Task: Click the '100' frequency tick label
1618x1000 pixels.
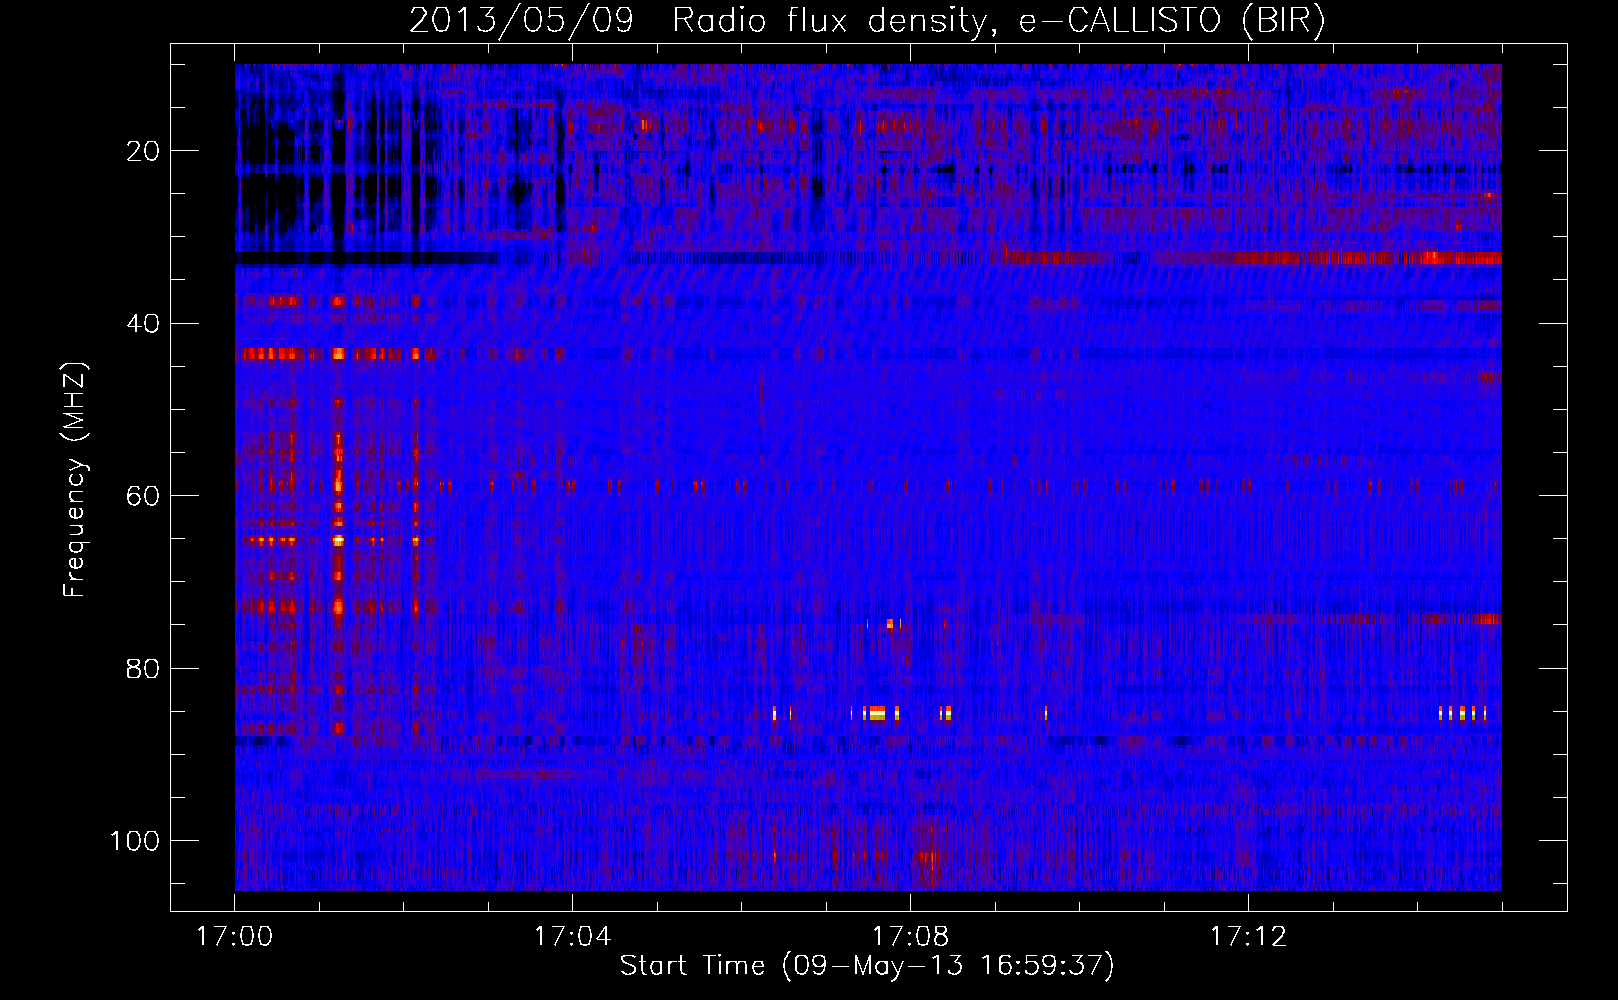Action: tap(135, 841)
